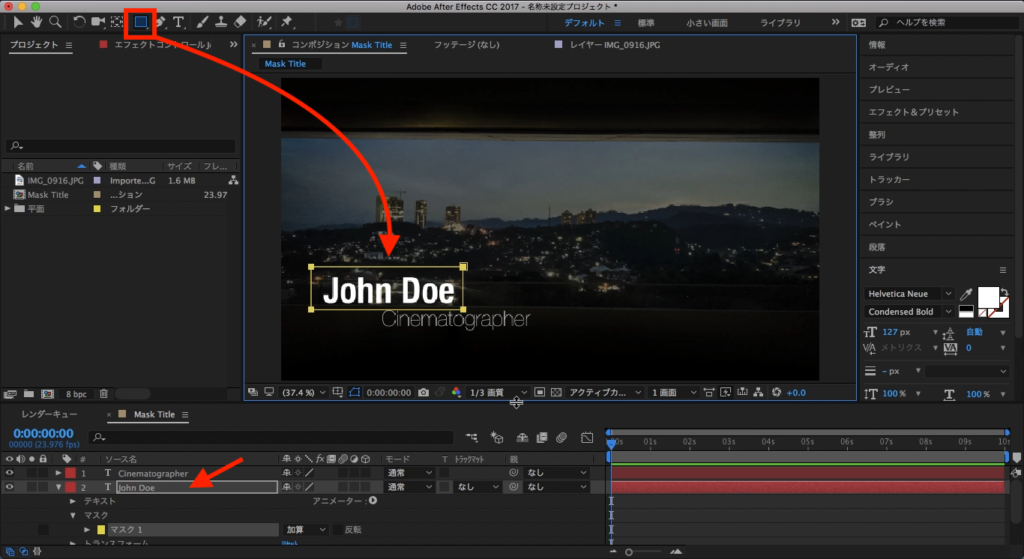This screenshot has width=1024, height=559.
Task: Select the 標準 workspace tab
Action: click(x=646, y=22)
